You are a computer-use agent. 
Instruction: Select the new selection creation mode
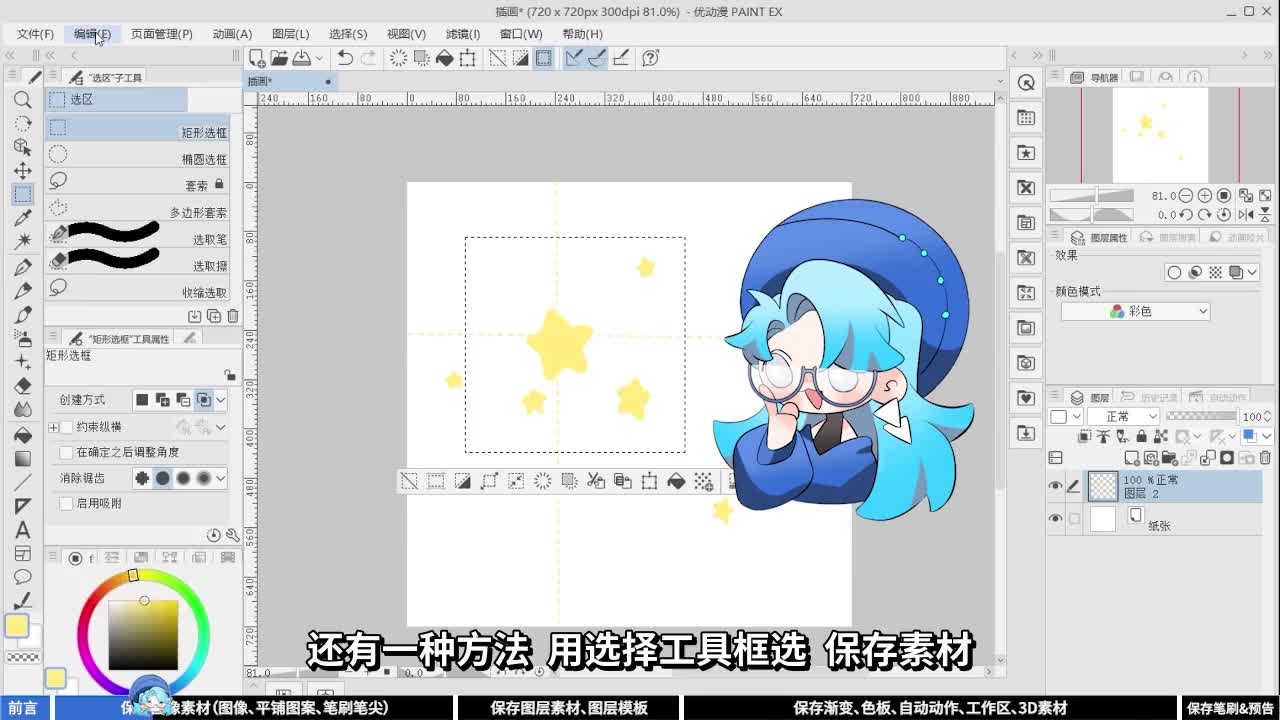[x=142, y=400]
